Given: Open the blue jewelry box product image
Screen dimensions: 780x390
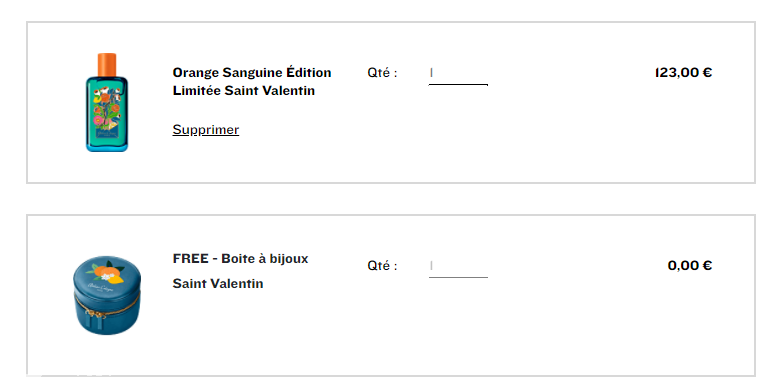Looking at the screenshot, I should (107, 295).
